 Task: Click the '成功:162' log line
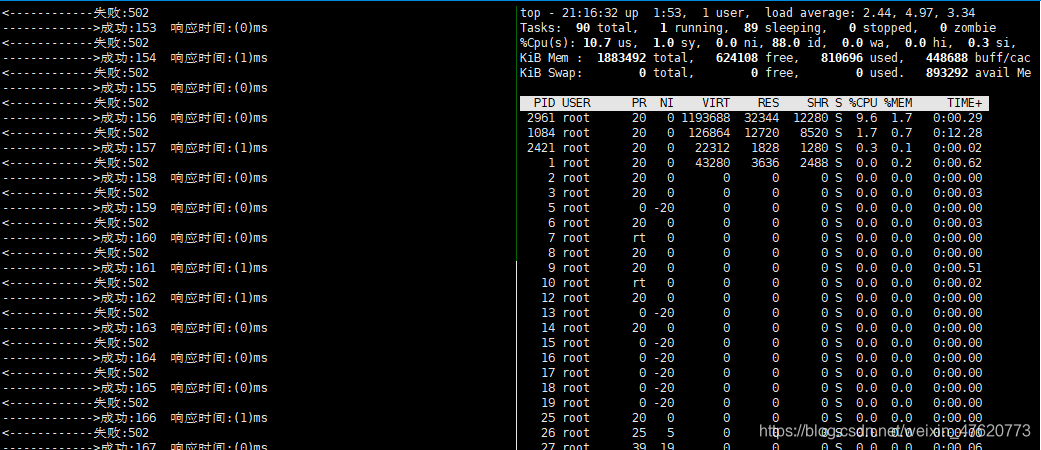[135, 298]
